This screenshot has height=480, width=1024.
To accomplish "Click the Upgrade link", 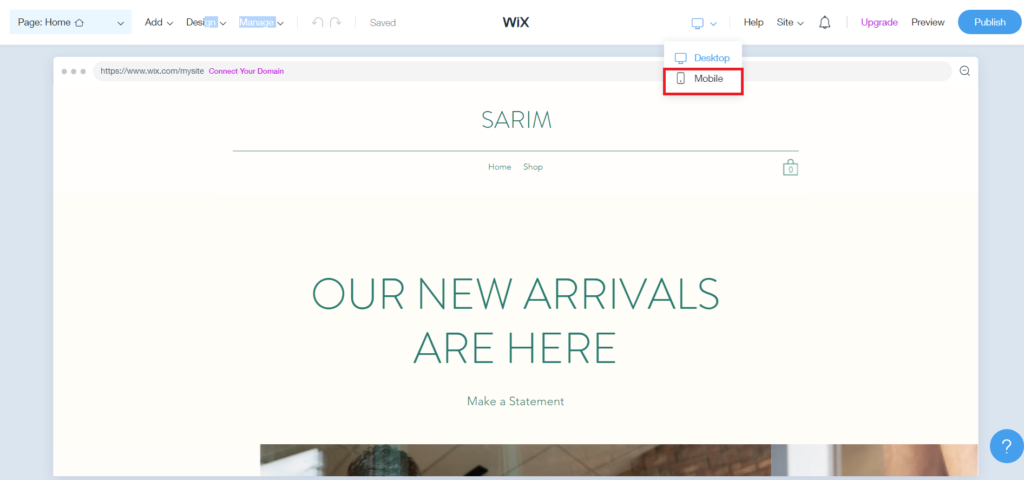I will pyautogui.click(x=879, y=22).
